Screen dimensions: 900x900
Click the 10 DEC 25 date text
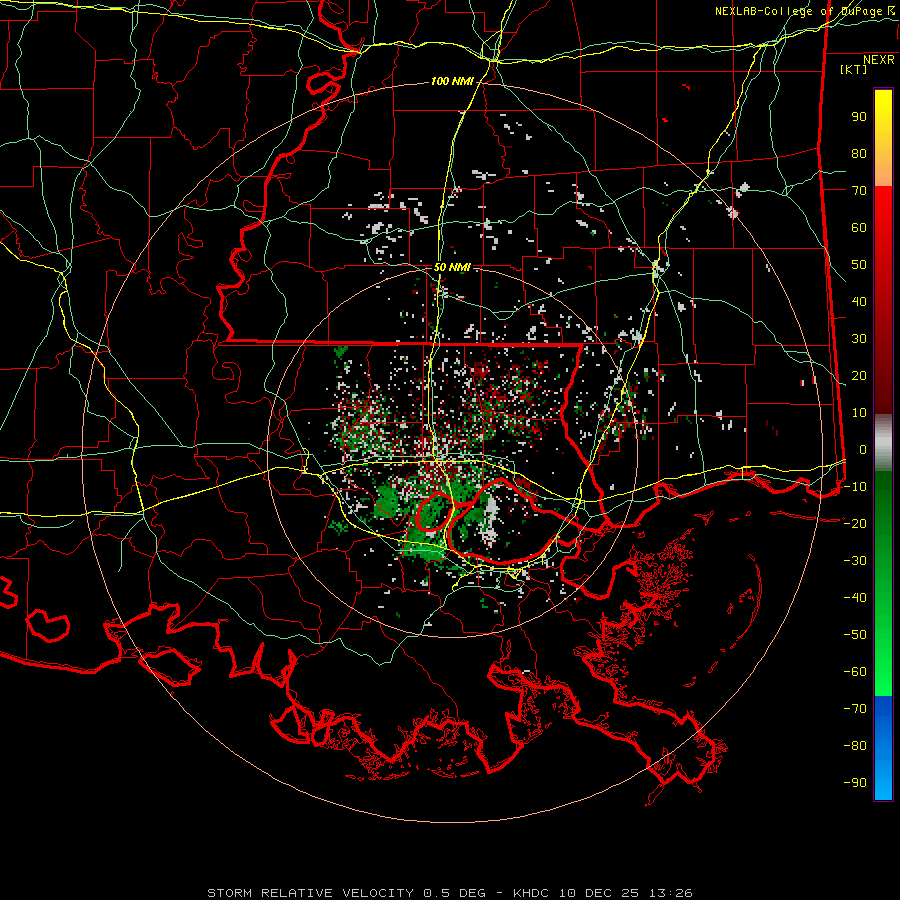[599, 893]
